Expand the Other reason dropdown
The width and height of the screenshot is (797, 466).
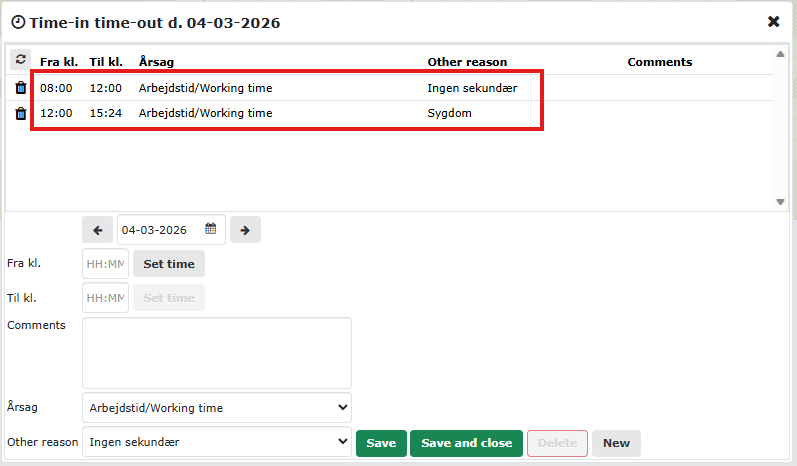(217, 442)
